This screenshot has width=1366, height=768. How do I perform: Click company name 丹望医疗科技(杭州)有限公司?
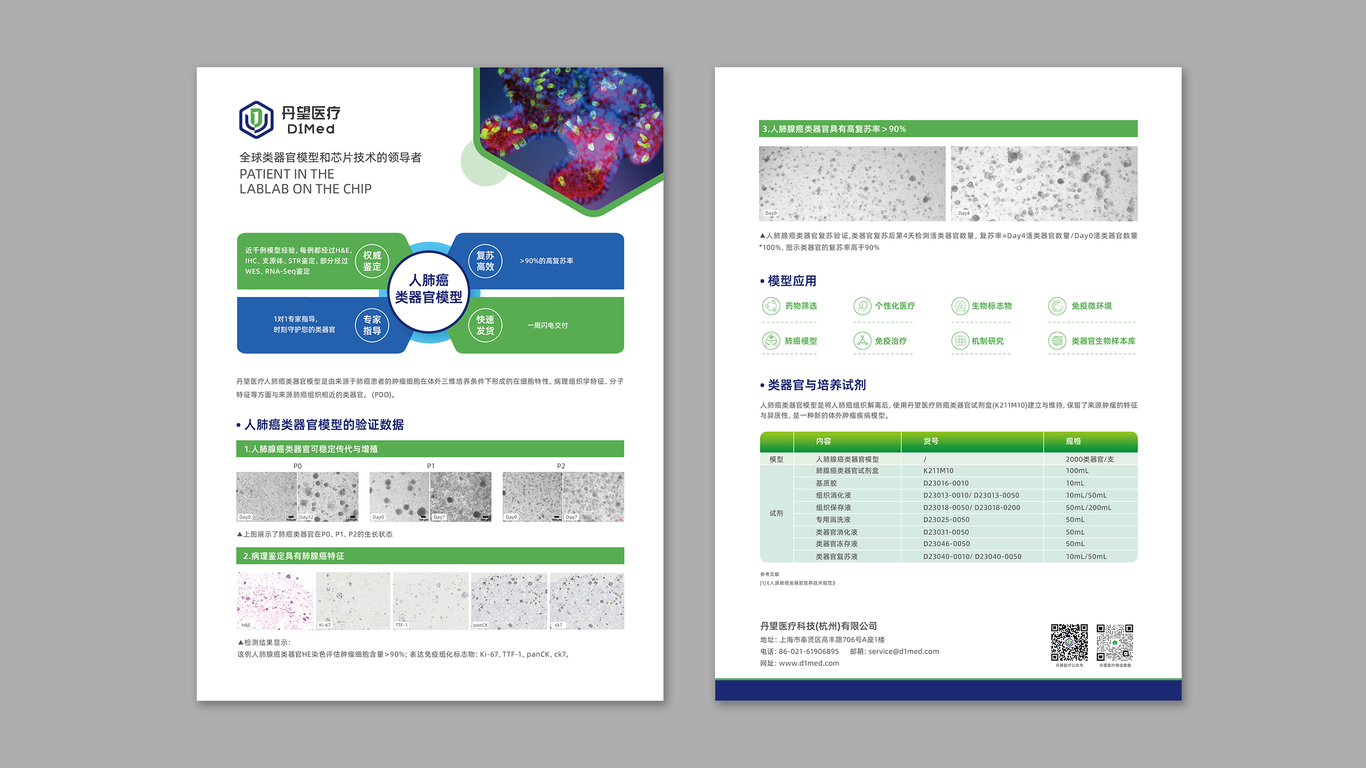point(818,626)
